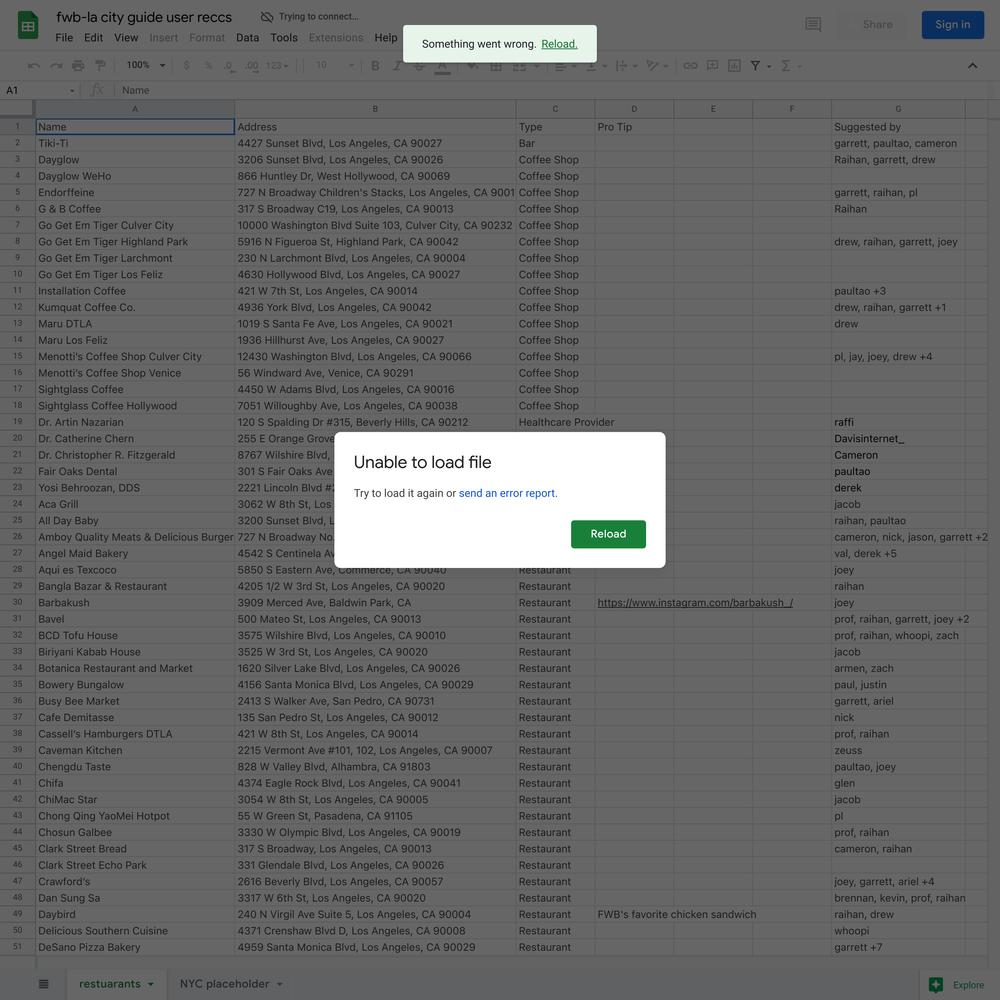Open the Help menu
The height and width of the screenshot is (1000, 1000).
click(x=386, y=38)
